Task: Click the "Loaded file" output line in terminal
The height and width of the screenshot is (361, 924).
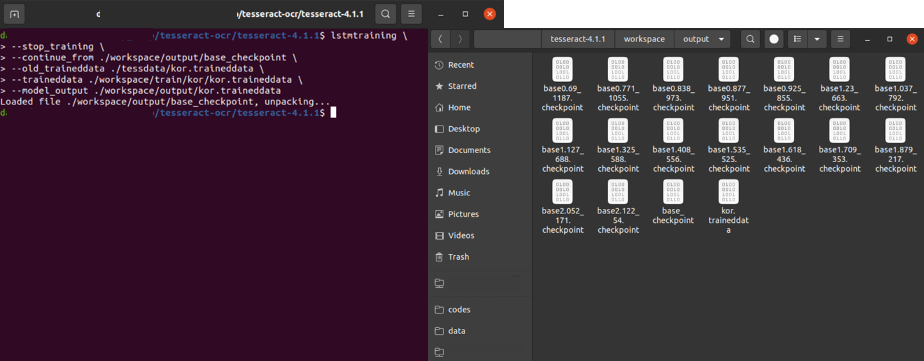Action: click(x=166, y=102)
